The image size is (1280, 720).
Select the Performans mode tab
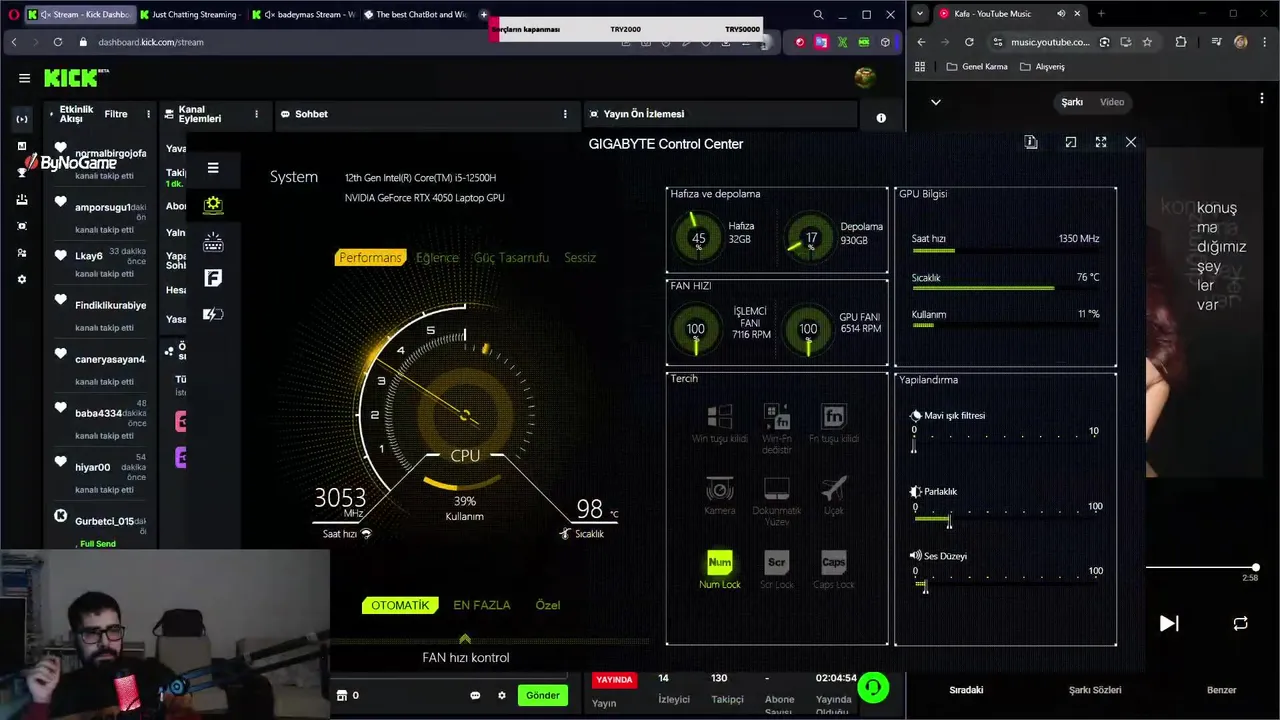pyautogui.click(x=370, y=258)
